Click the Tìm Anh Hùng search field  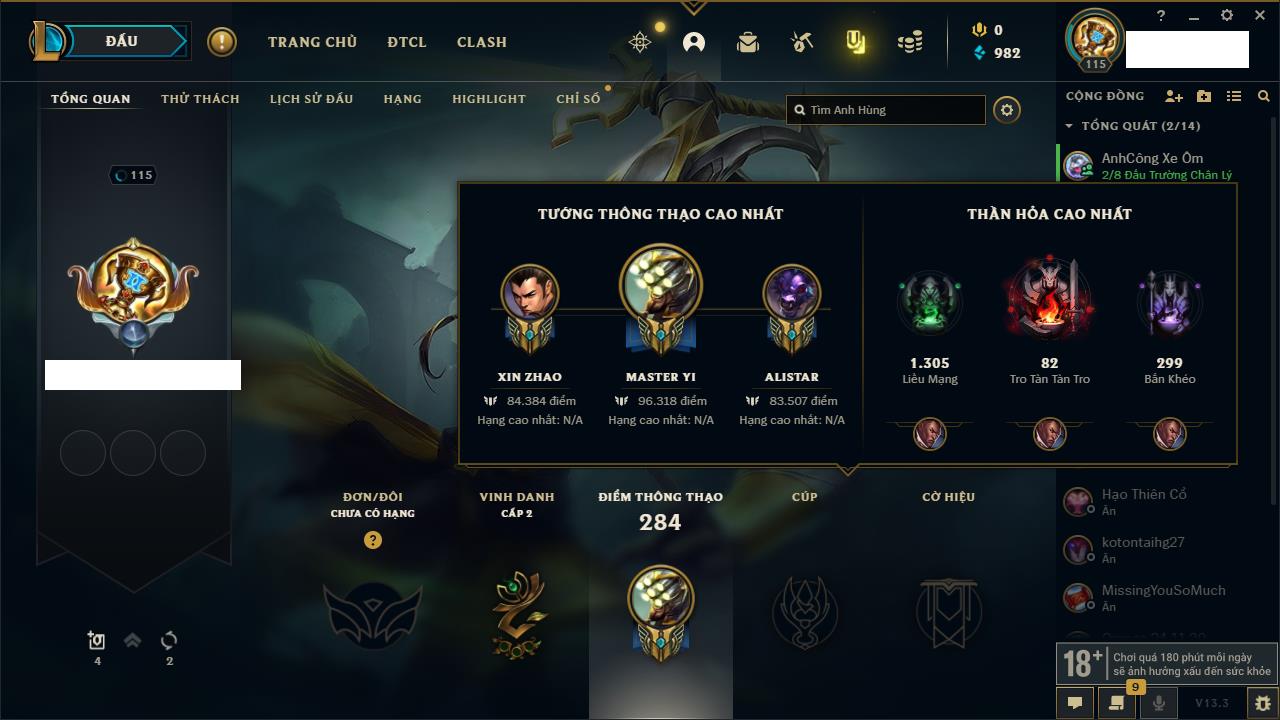click(x=886, y=110)
